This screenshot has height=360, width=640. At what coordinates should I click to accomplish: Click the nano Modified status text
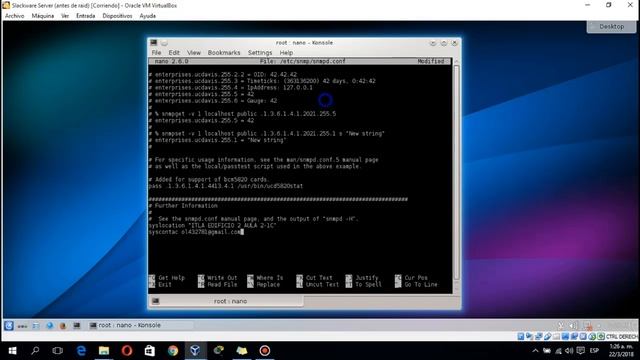coord(431,61)
